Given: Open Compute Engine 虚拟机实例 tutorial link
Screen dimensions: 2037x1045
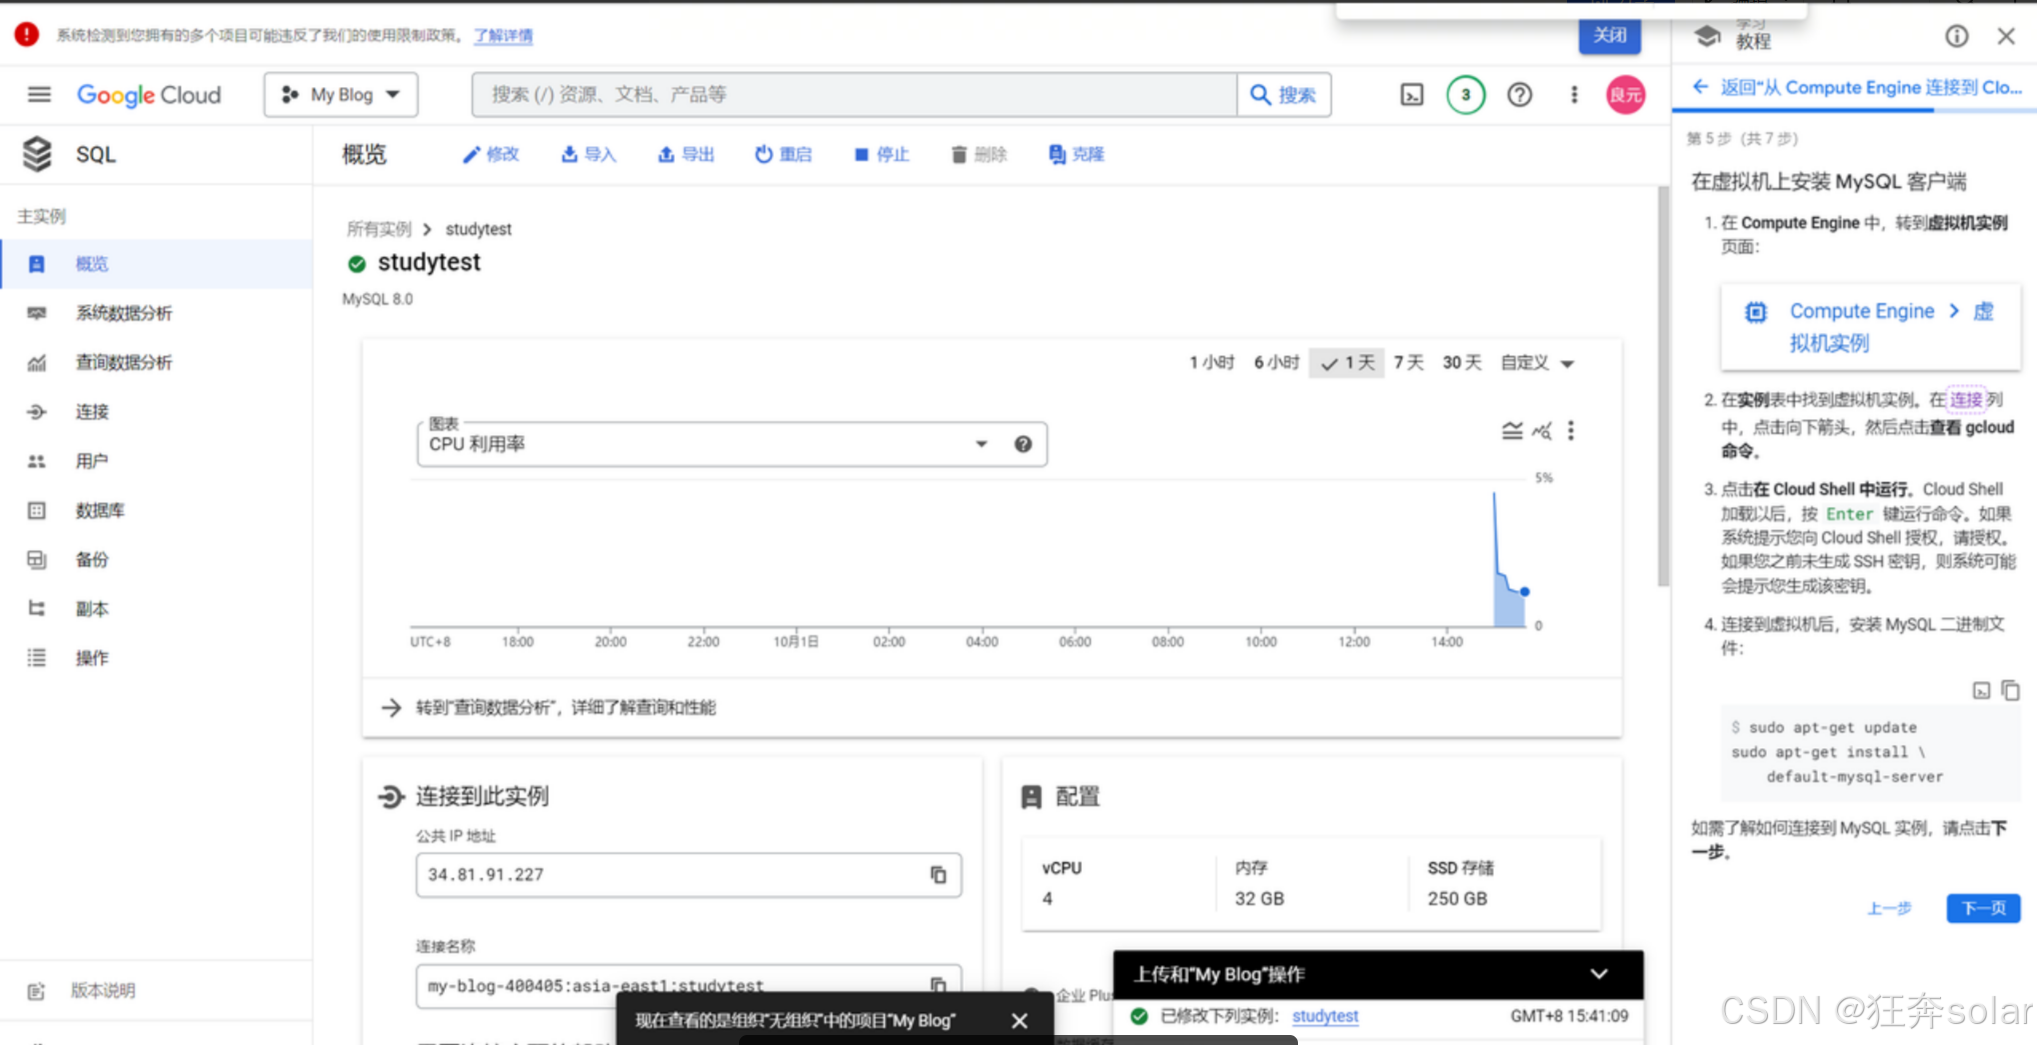Looking at the screenshot, I should coord(1871,327).
